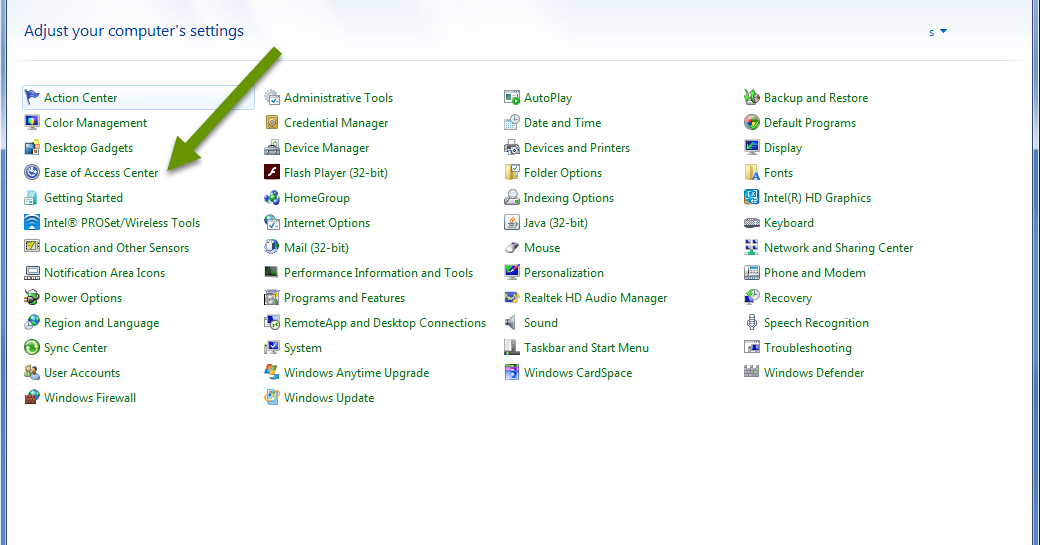Click the Action Center flag icon
Screen dimensions: 1040x545
click(32, 97)
